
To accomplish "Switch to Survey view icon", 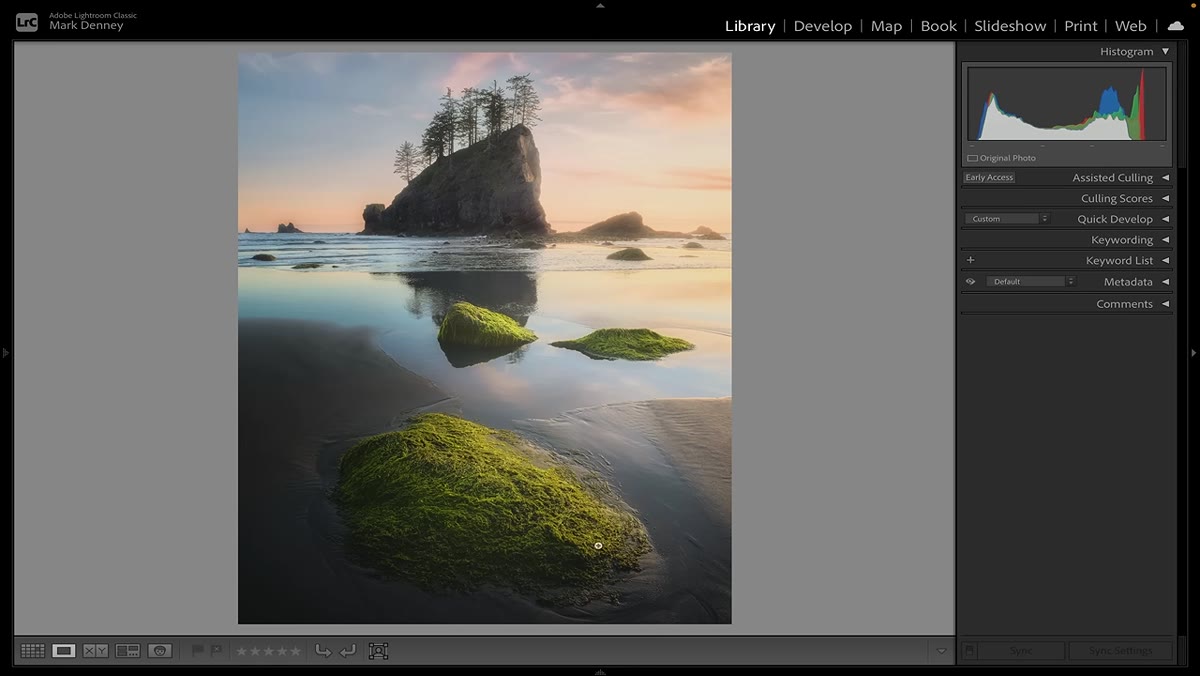I will click(x=128, y=651).
